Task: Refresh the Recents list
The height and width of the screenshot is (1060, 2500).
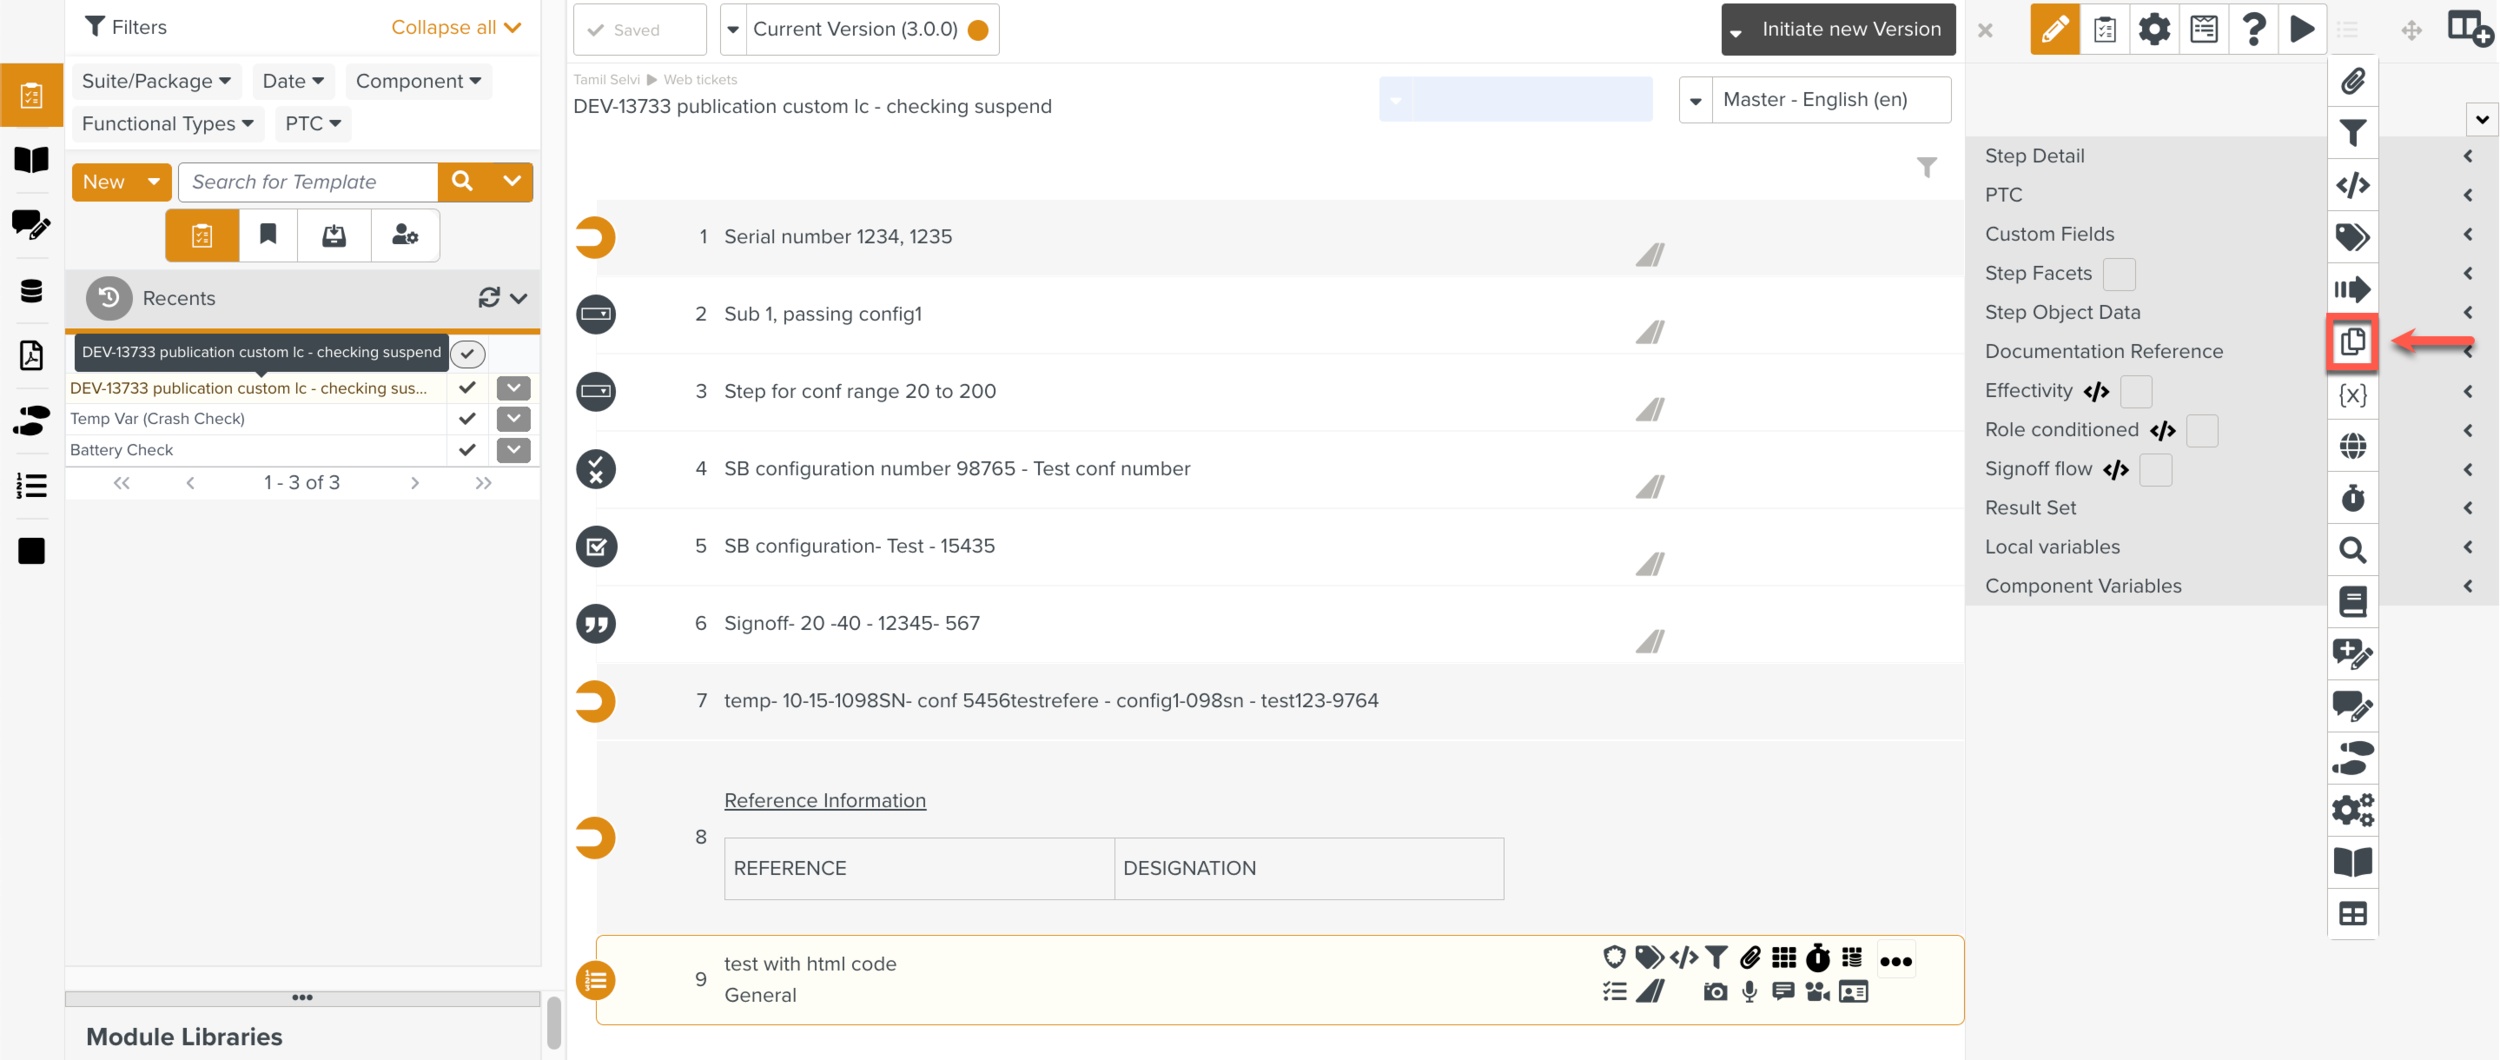Action: 489,298
